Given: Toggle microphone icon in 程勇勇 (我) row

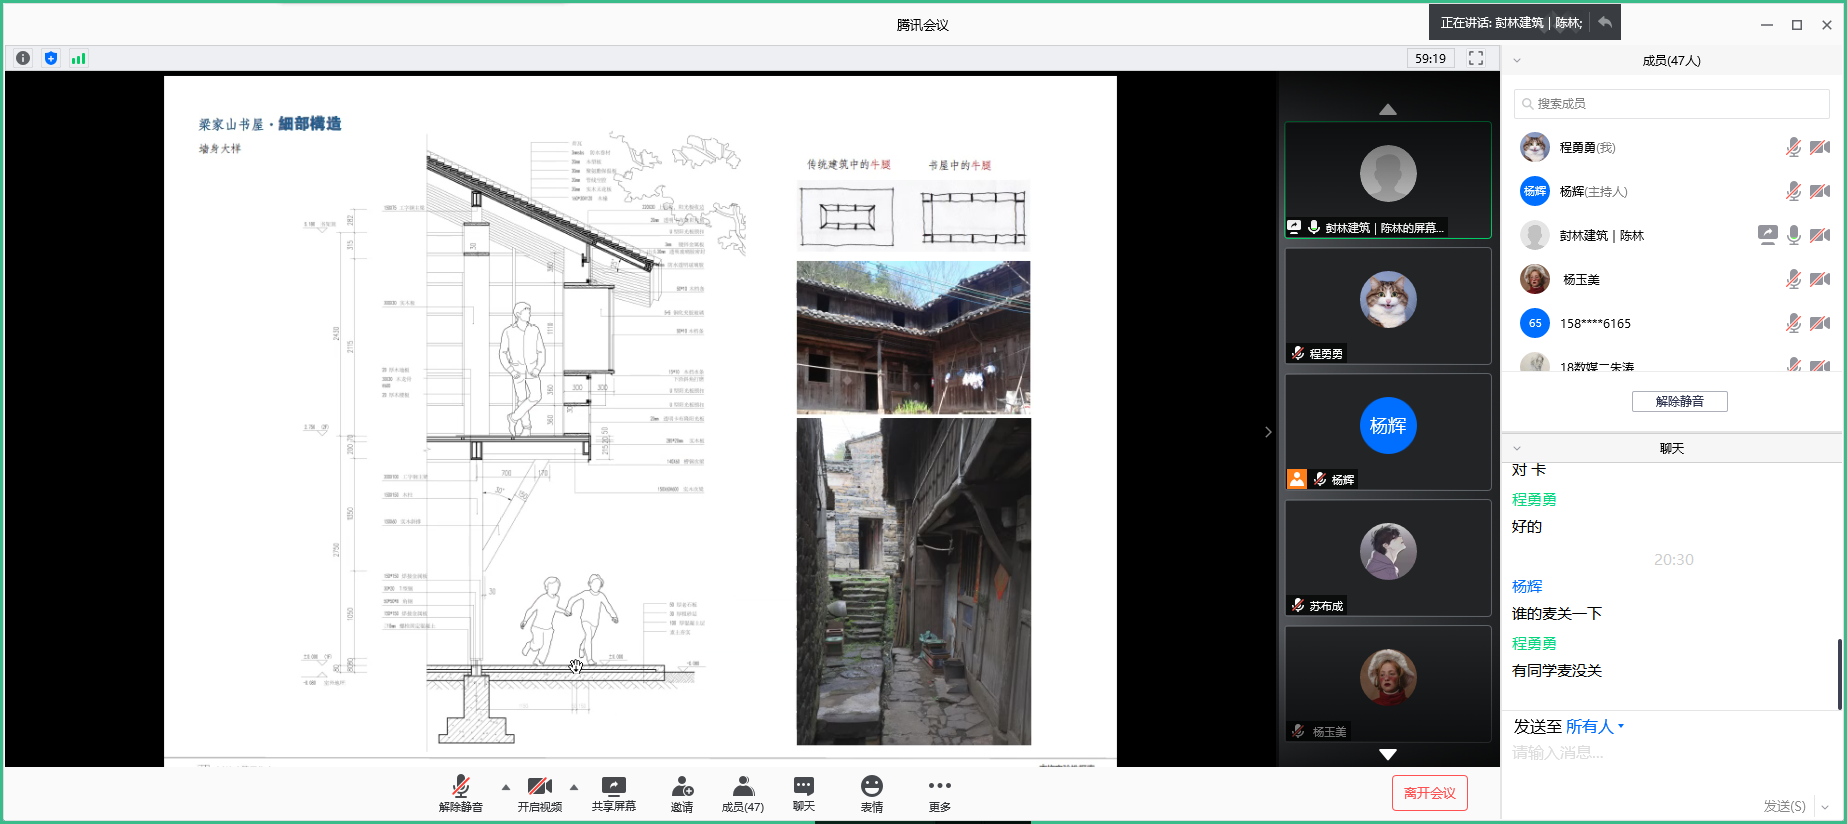Looking at the screenshot, I should 1794,147.
